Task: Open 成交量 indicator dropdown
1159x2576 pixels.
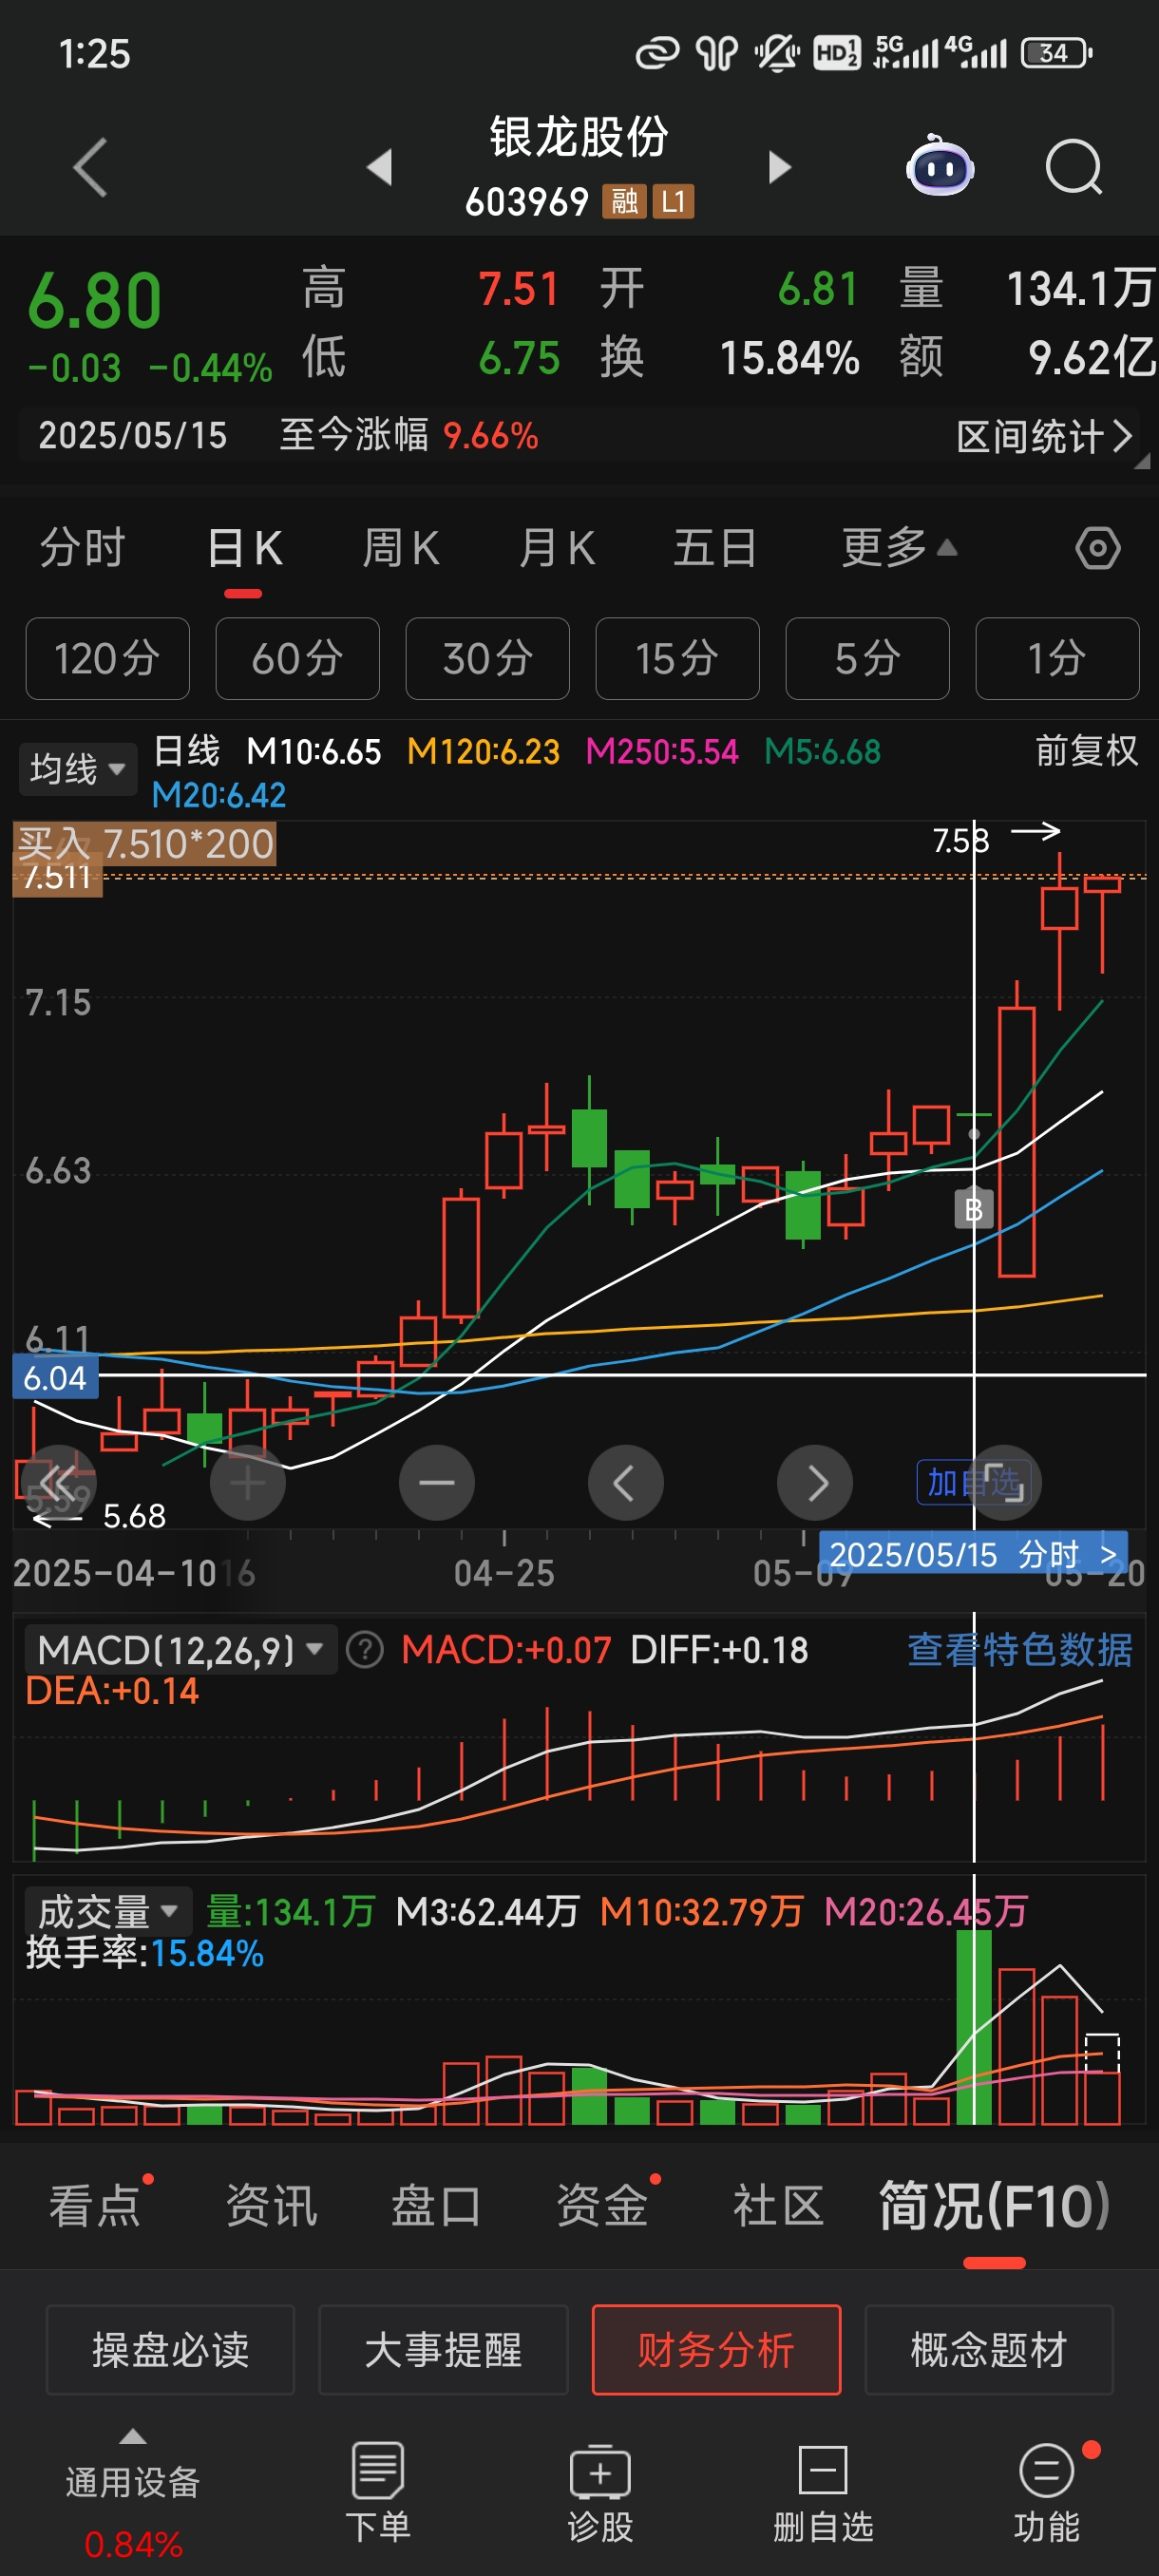Action: click(x=107, y=1911)
